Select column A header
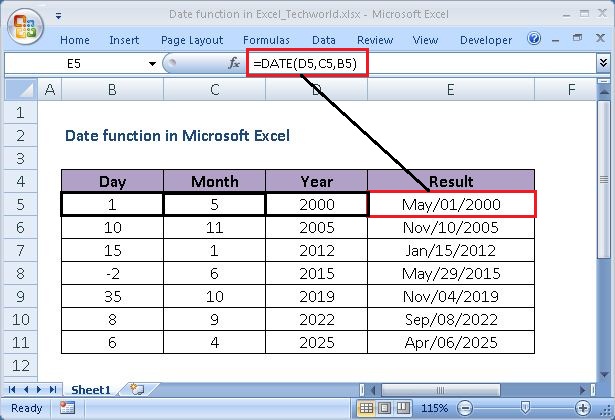The width and height of the screenshot is (615, 420). 49,90
